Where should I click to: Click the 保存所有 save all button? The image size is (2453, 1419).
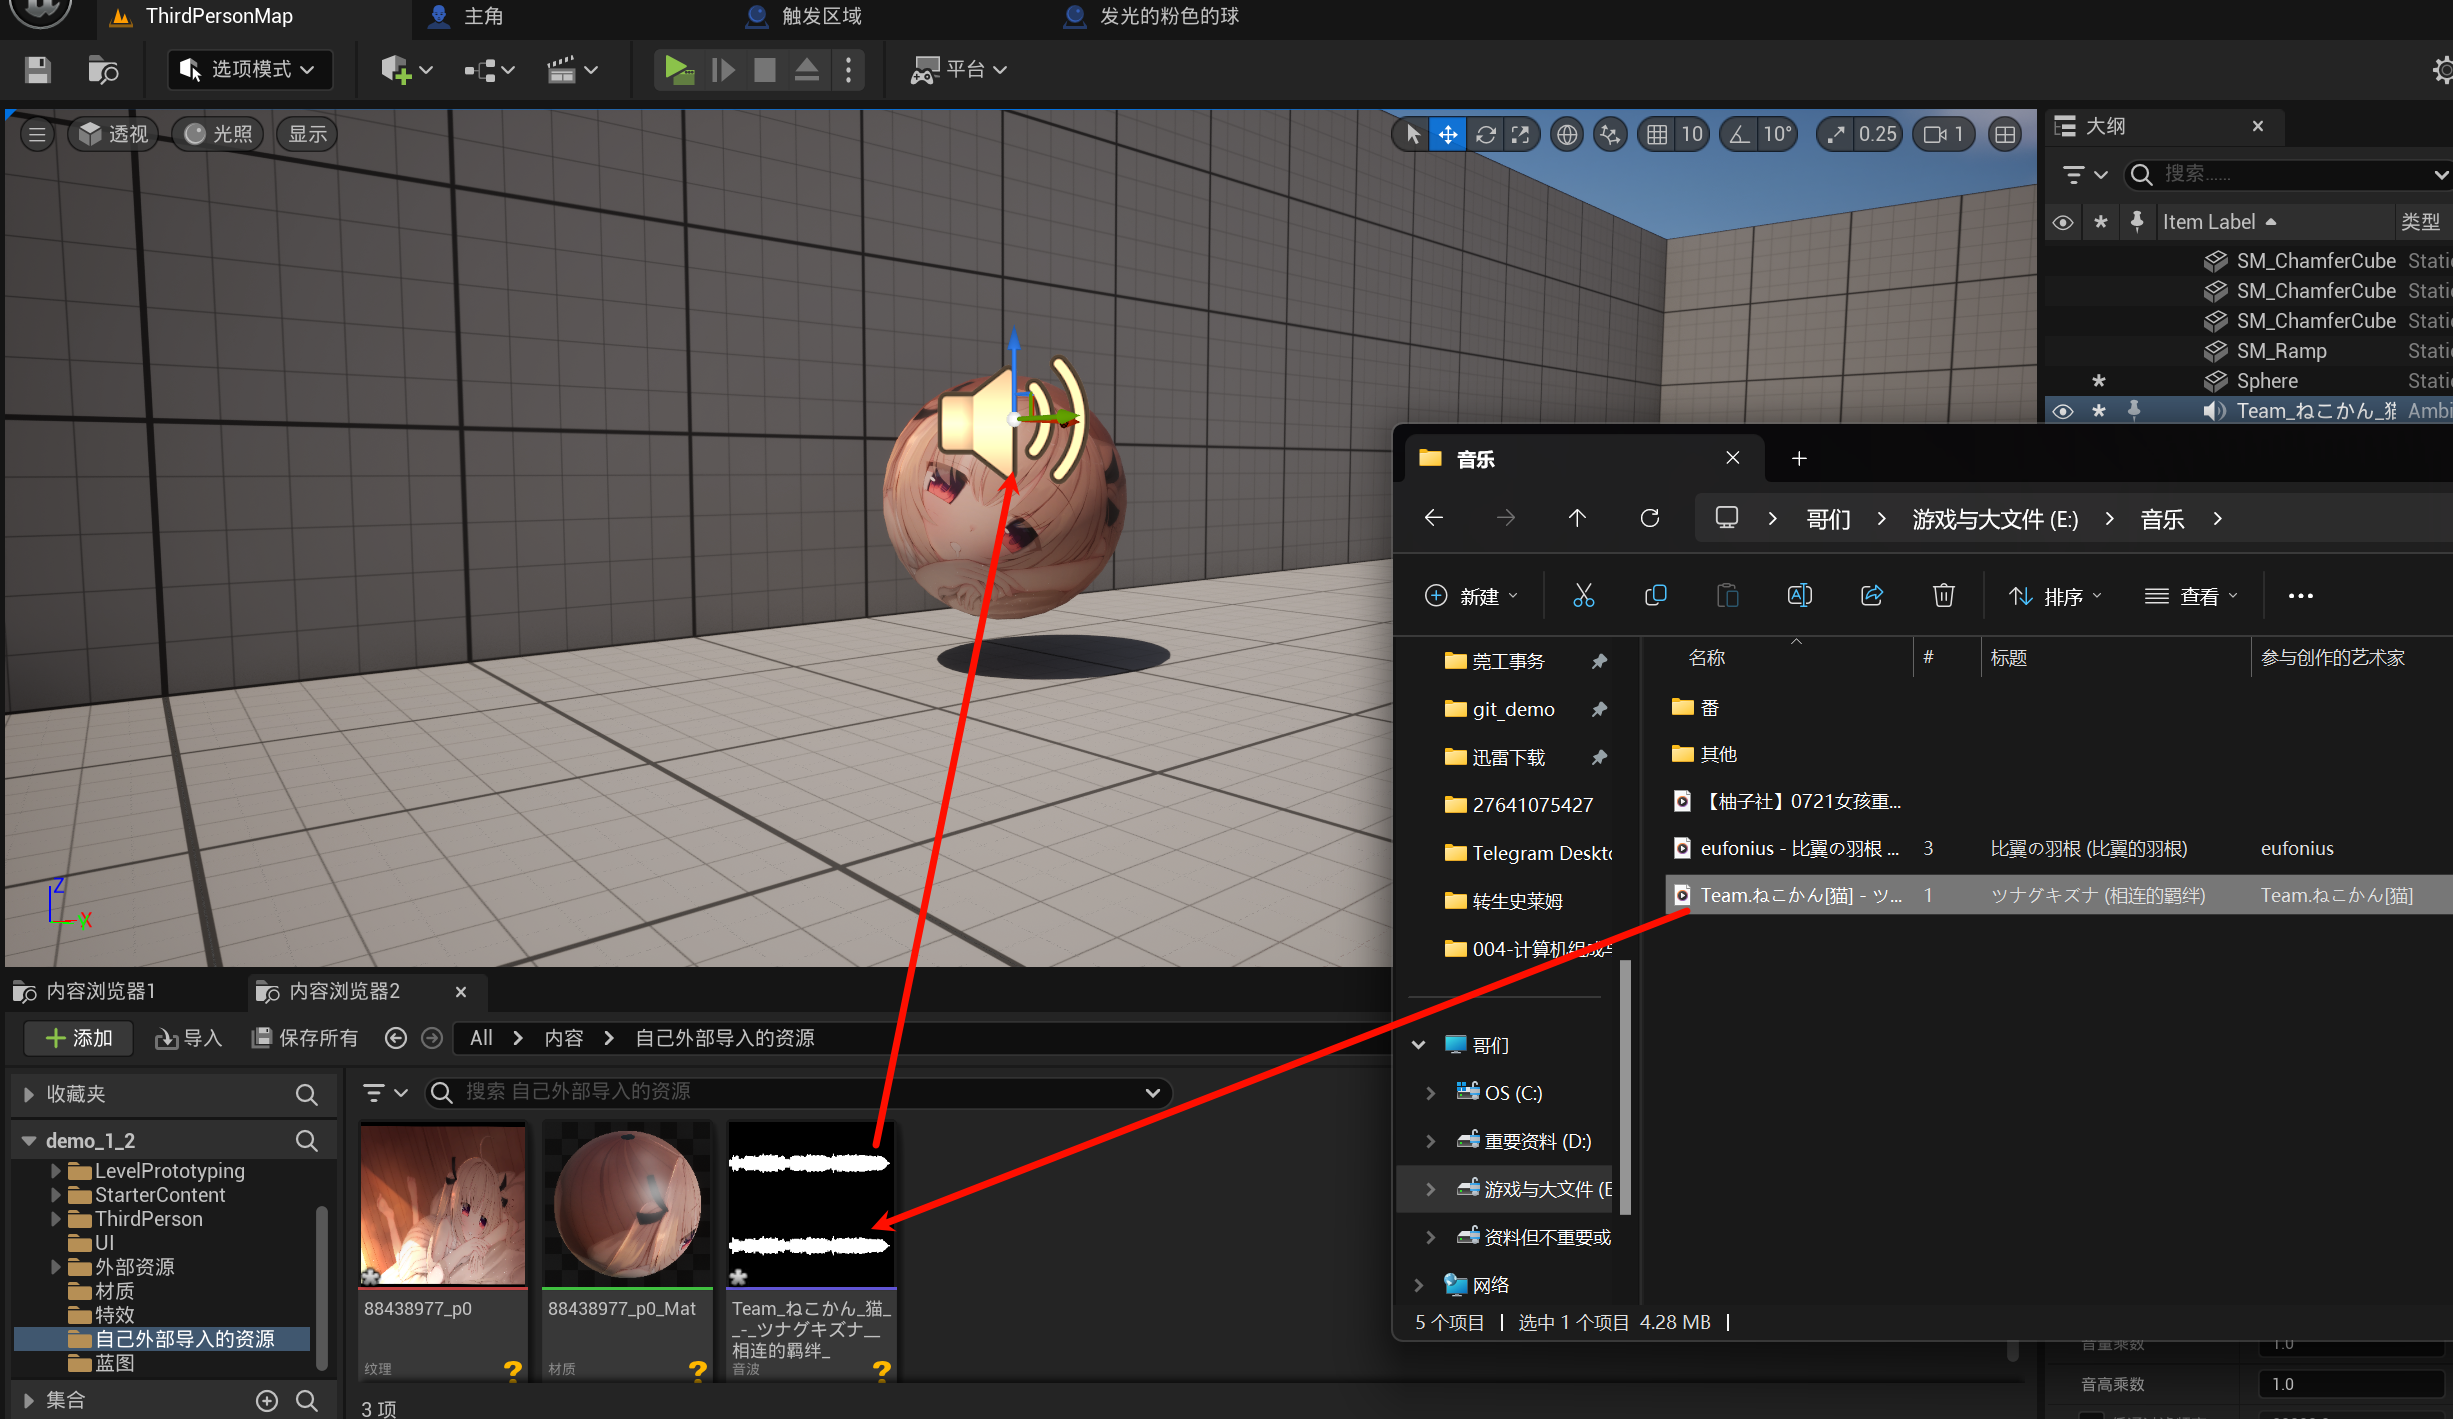tap(305, 1038)
